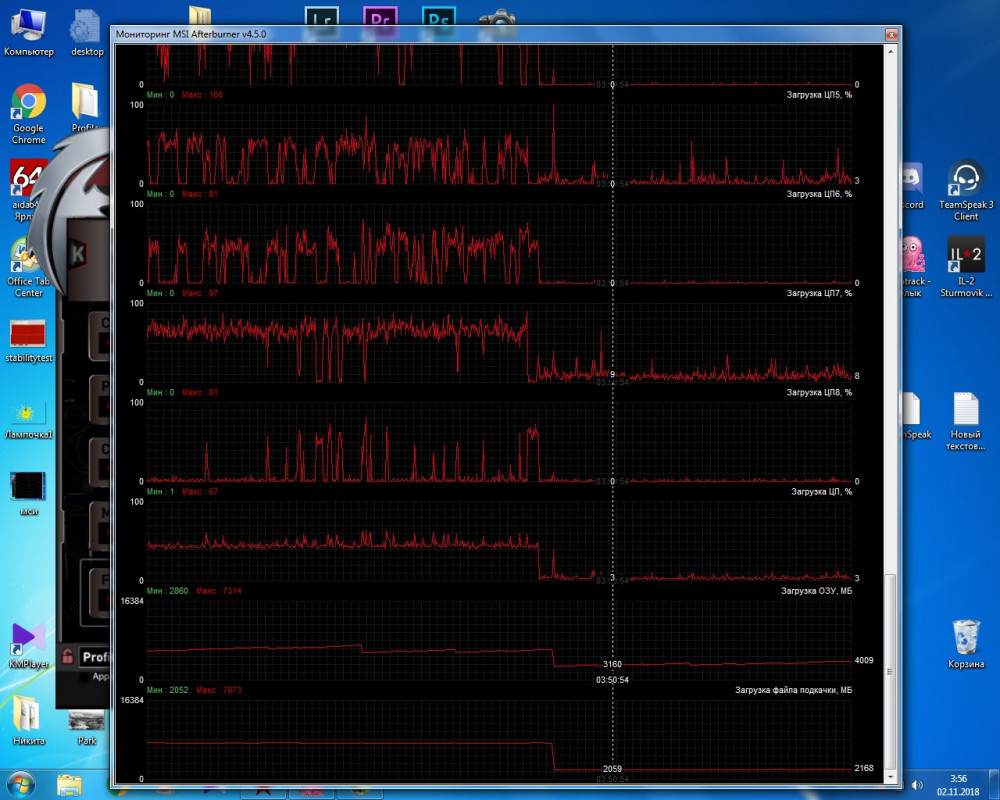Open the Никита folder
This screenshot has height=800, width=1000.
click(28, 715)
